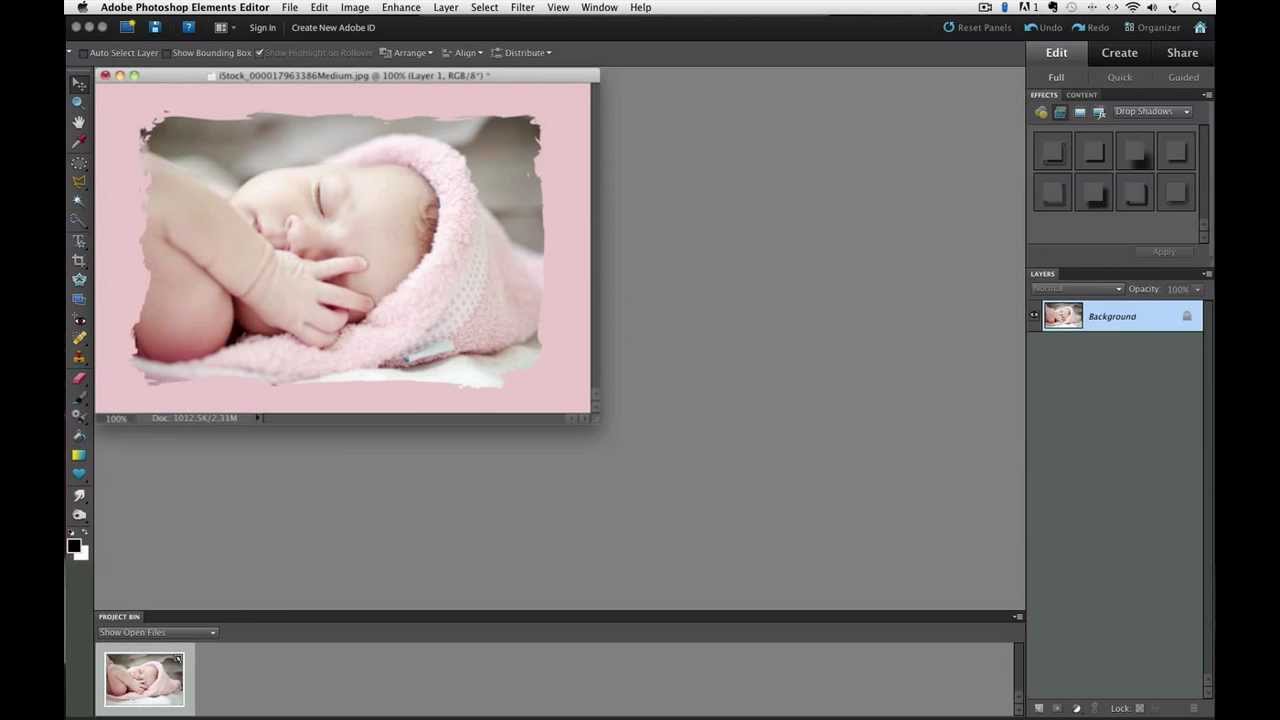The image size is (1280, 720).
Task: Click the Sign In link
Action: [263, 28]
